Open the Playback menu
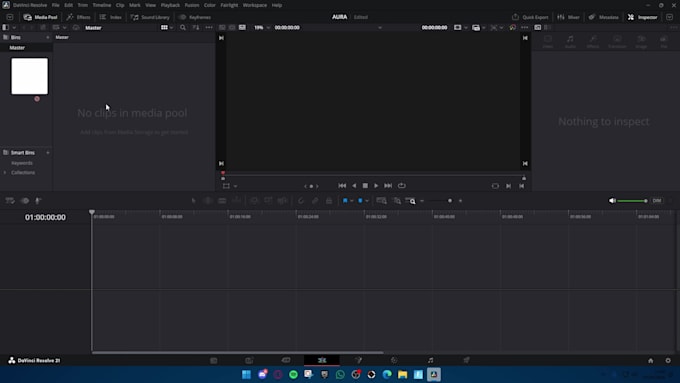The height and width of the screenshot is (383, 680). click(x=170, y=5)
